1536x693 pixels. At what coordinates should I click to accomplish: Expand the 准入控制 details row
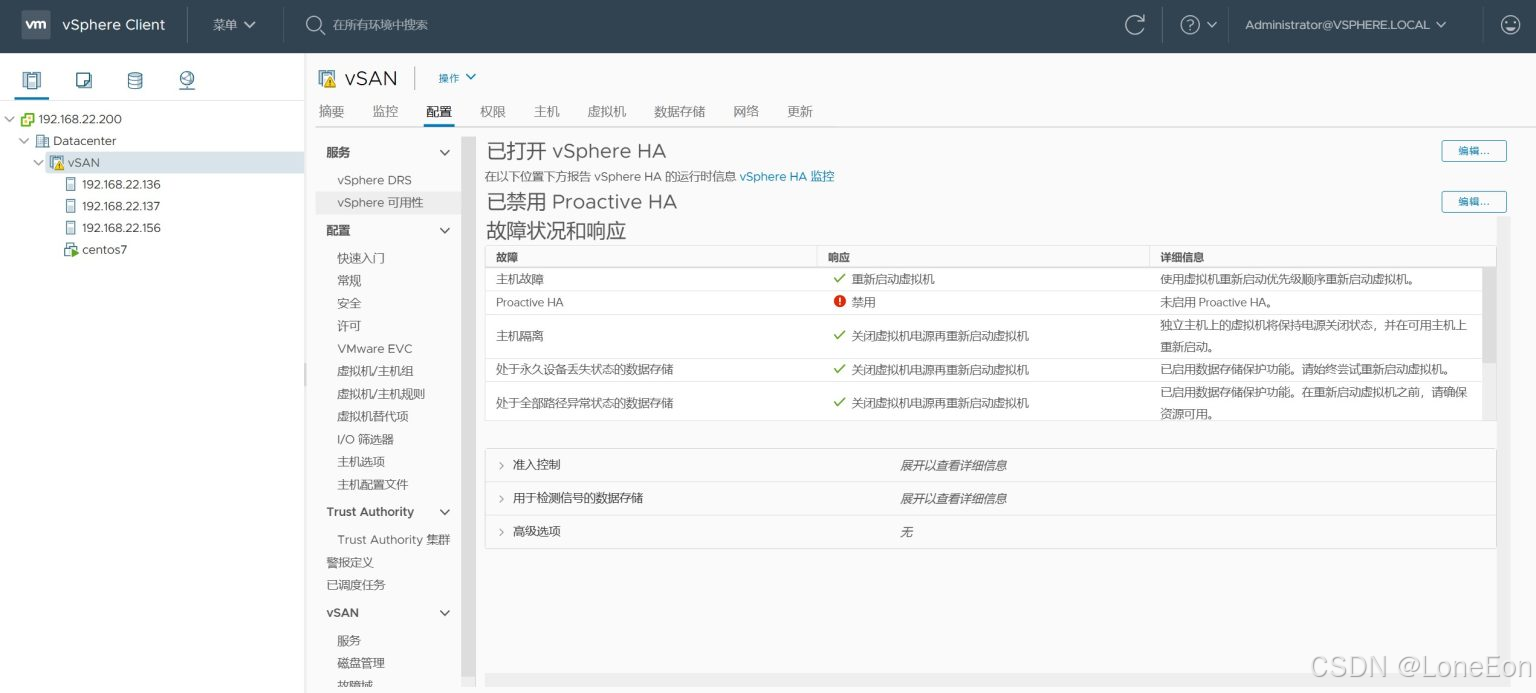coord(501,465)
